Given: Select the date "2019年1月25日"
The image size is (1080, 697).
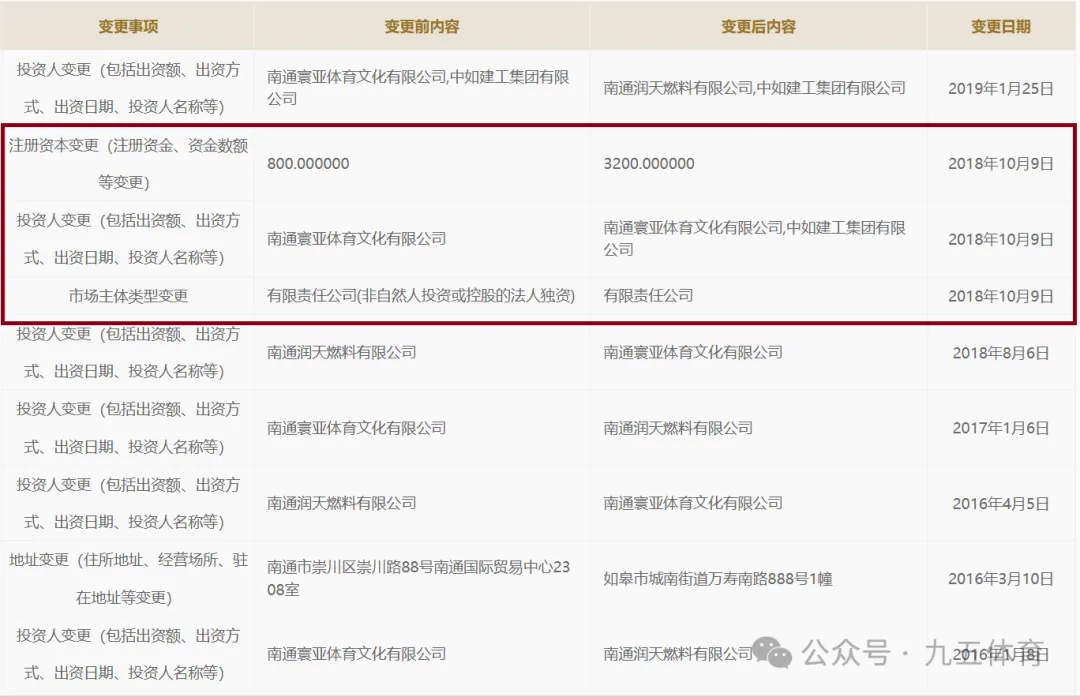Looking at the screenshot, I should tap(1001, 88).
